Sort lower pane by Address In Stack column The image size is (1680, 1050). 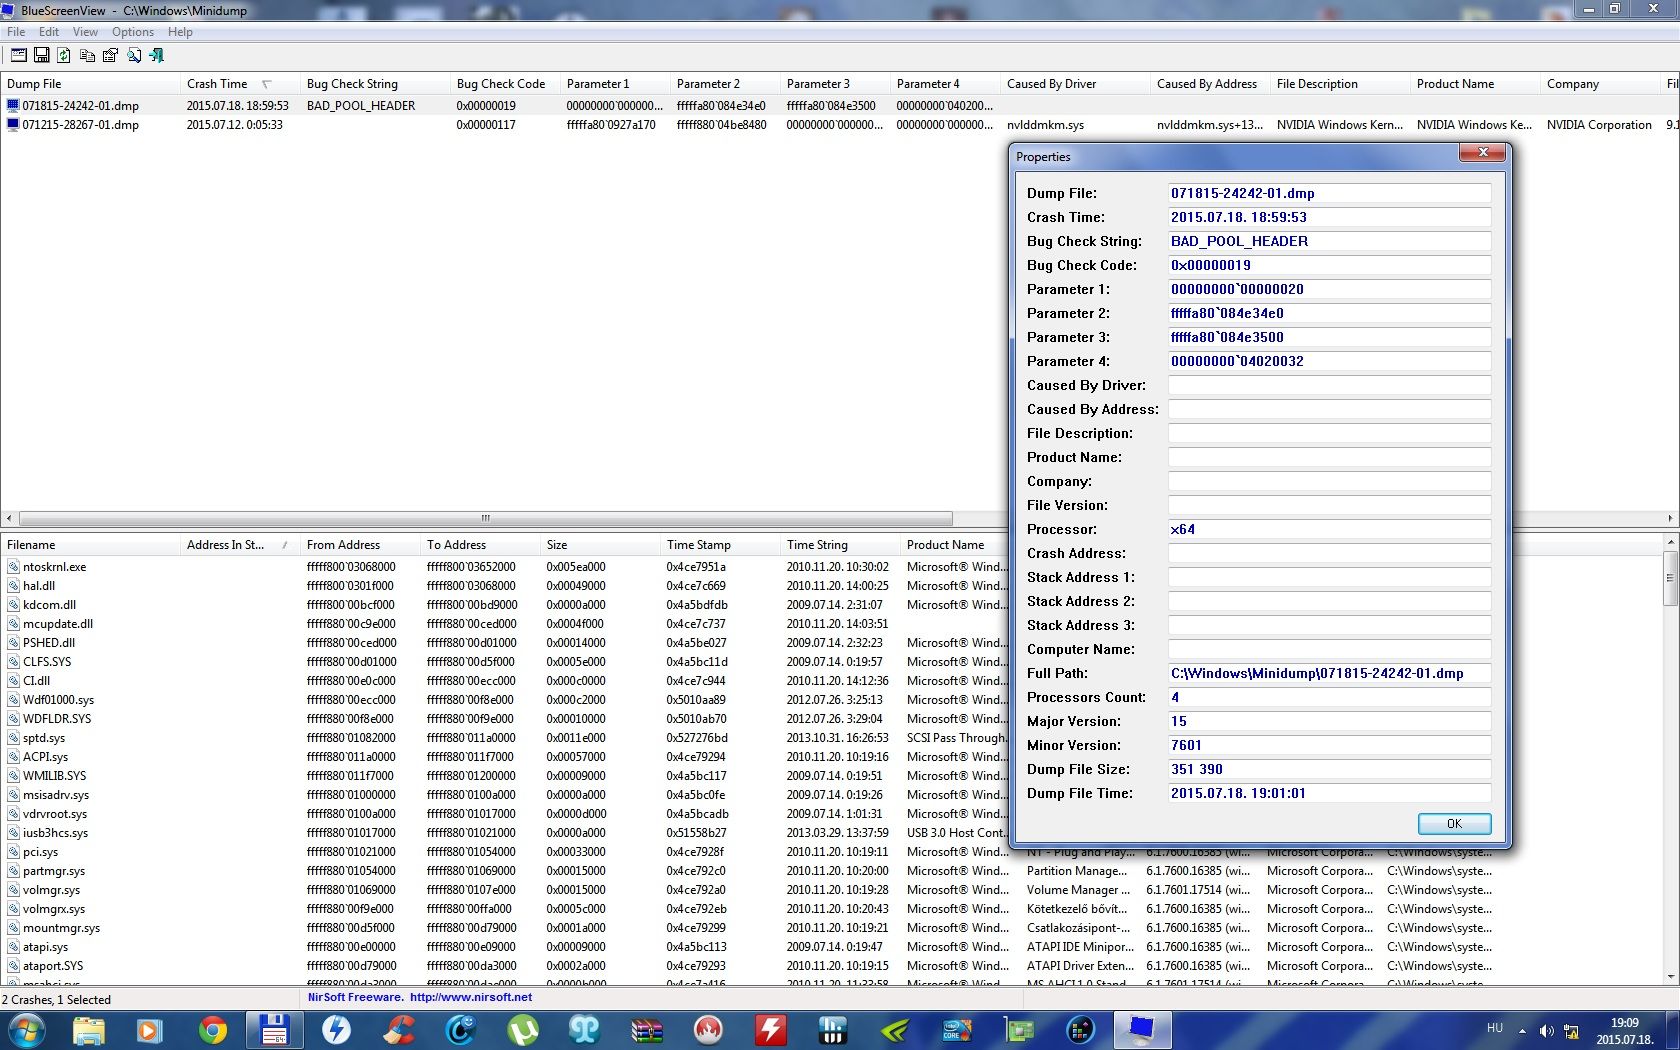click(238, 545)
